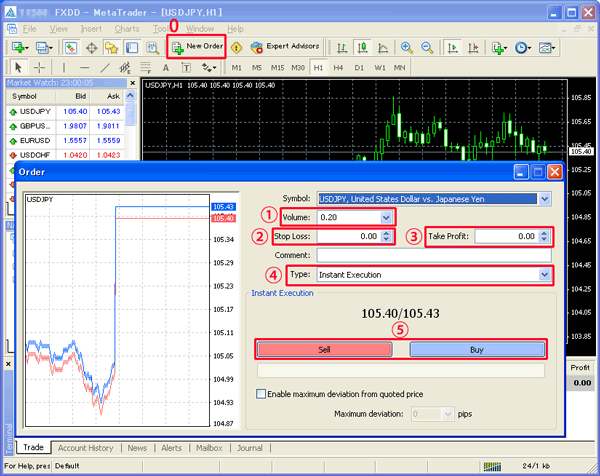Select the text 'A' tool

166,68
